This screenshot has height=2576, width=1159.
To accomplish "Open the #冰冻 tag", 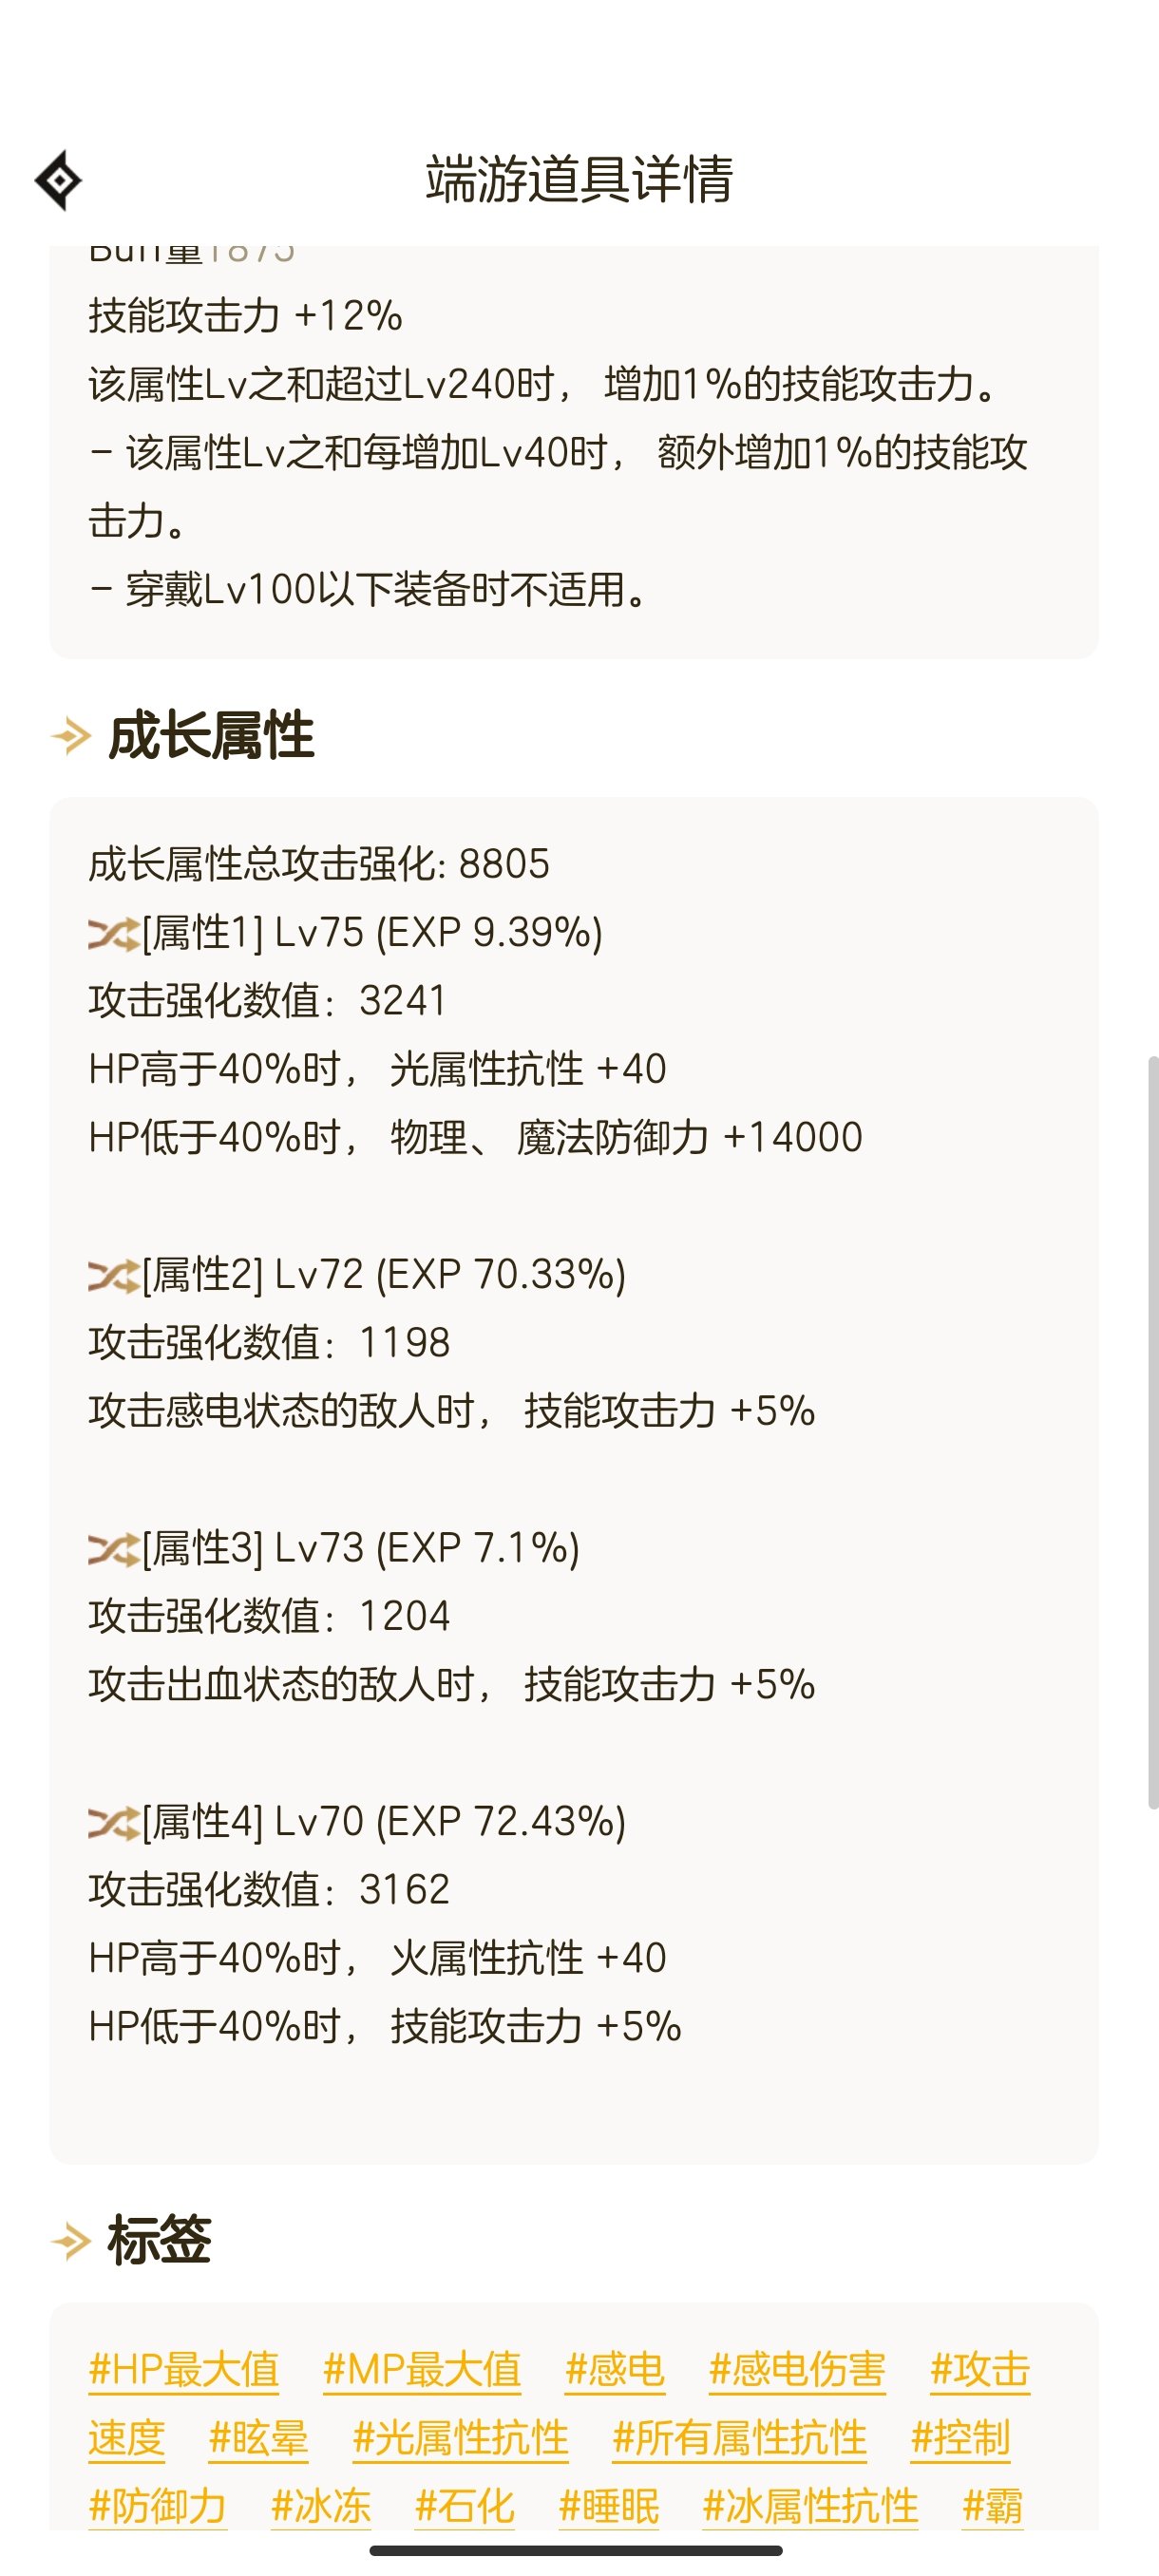I will [x=321, y=2506].
